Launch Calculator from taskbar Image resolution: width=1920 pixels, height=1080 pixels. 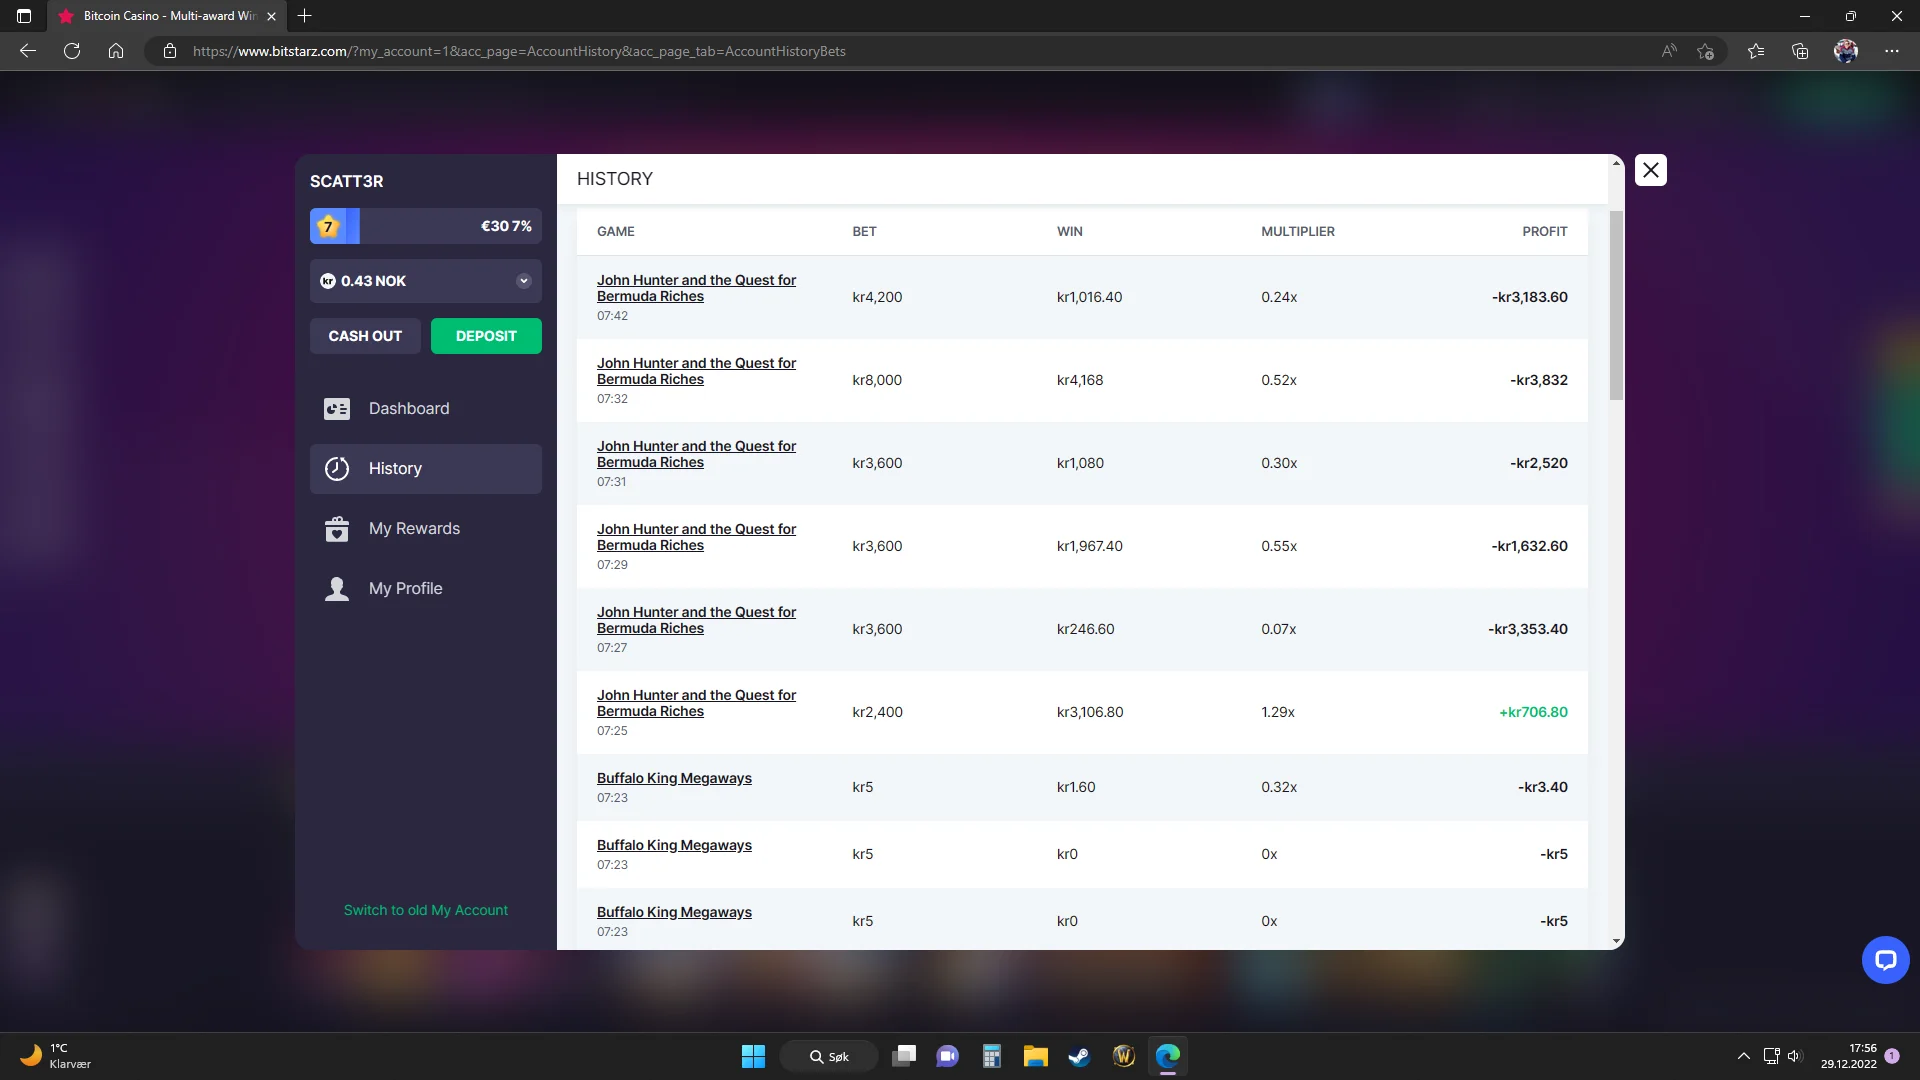tap(991, 1056)
